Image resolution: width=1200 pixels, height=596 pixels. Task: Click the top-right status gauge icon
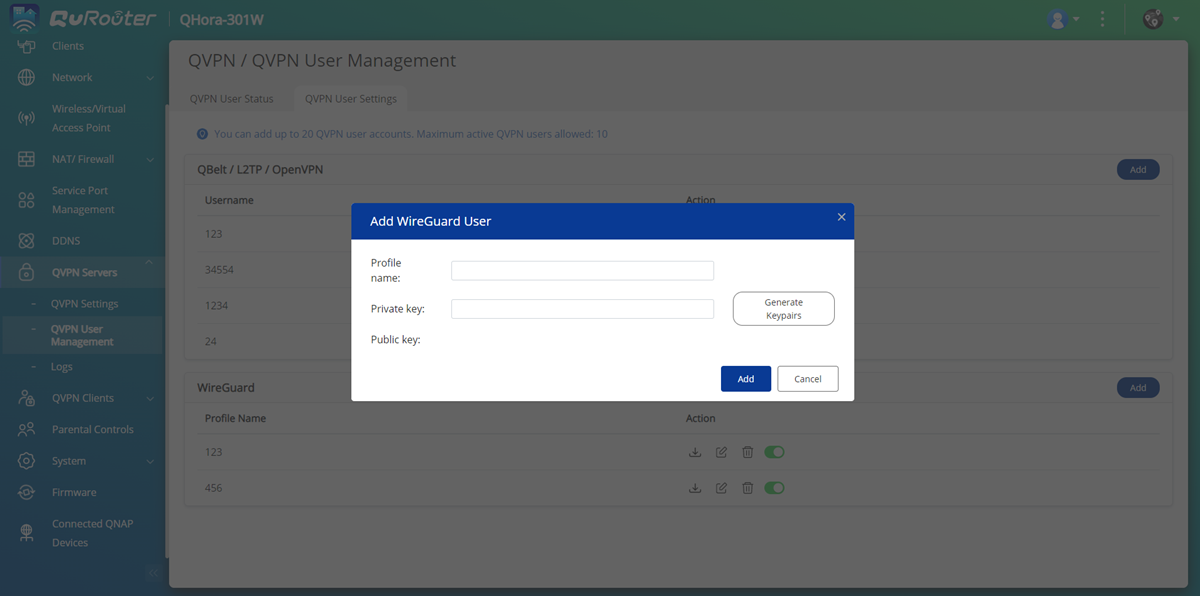pyautogui.click(x=1152, y=19)
